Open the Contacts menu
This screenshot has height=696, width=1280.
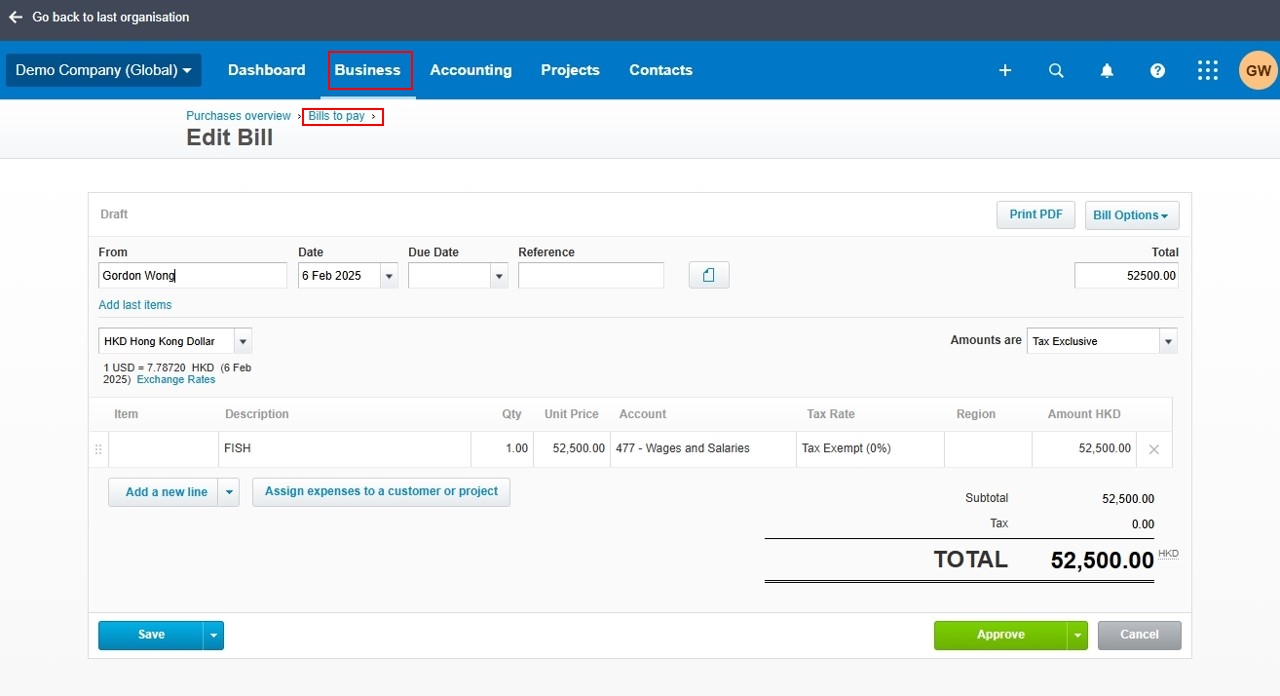click(x=661, y=70)
